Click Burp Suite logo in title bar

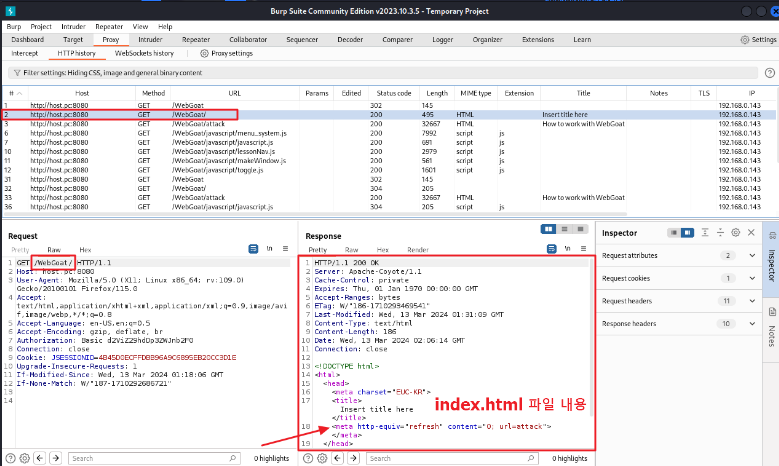10,11
